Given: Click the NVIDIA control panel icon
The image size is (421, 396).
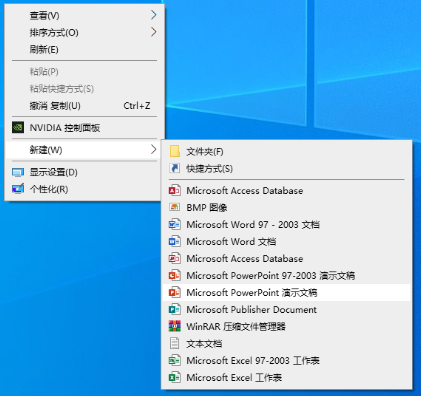Looking at the screenshot, I should point(18,127).
